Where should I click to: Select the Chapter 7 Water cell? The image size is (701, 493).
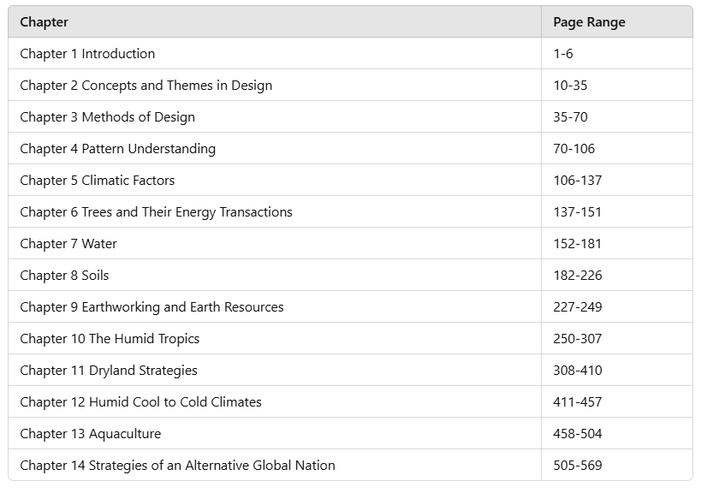[x=69, y=244]
